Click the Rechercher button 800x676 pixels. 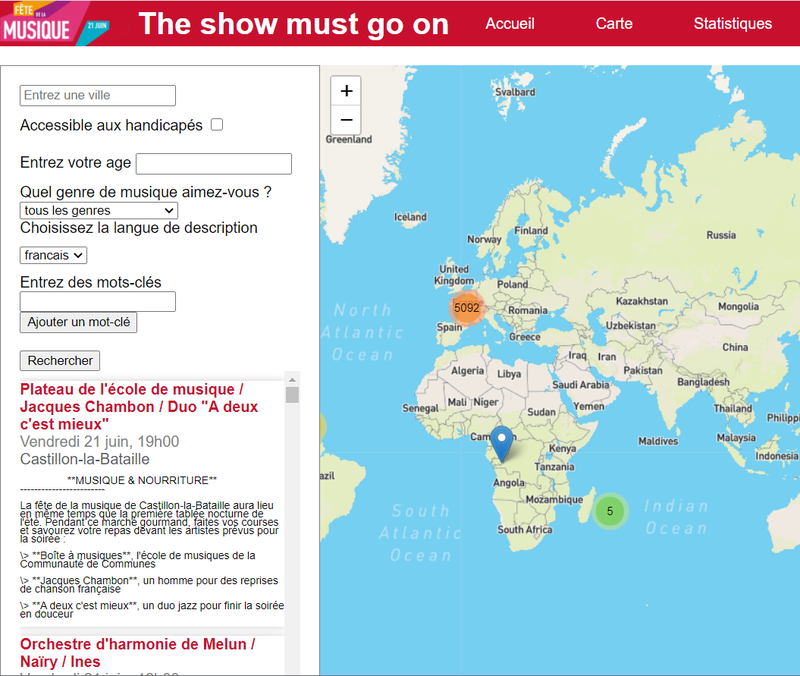click(x=59, y=360)
